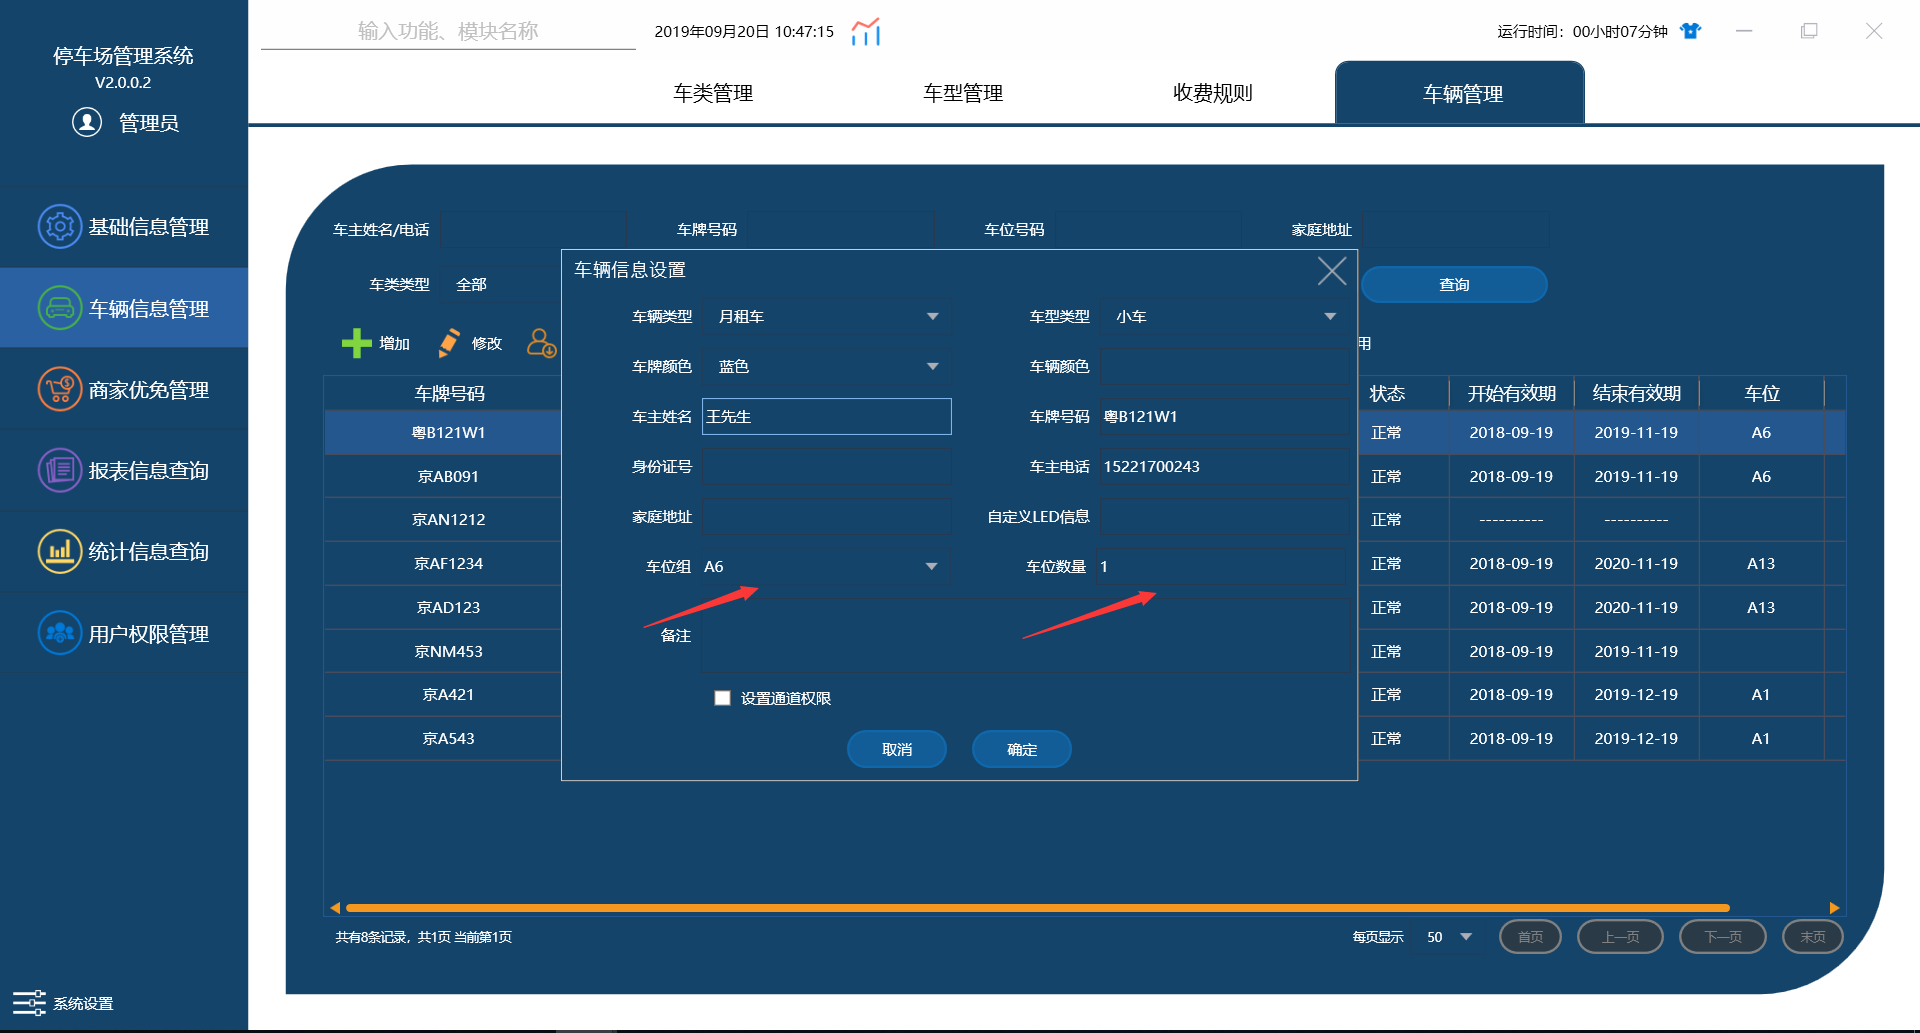This screenshot has width=1920, height=1033.
Task: Select the 车辆管理 tab
Action: [1460, 93]
